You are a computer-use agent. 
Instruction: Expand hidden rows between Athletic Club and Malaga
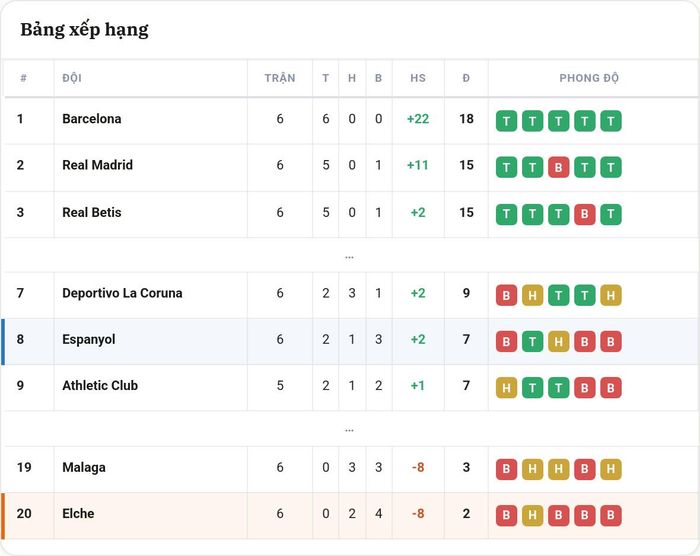pyautogui.click(x=349, y=430)
